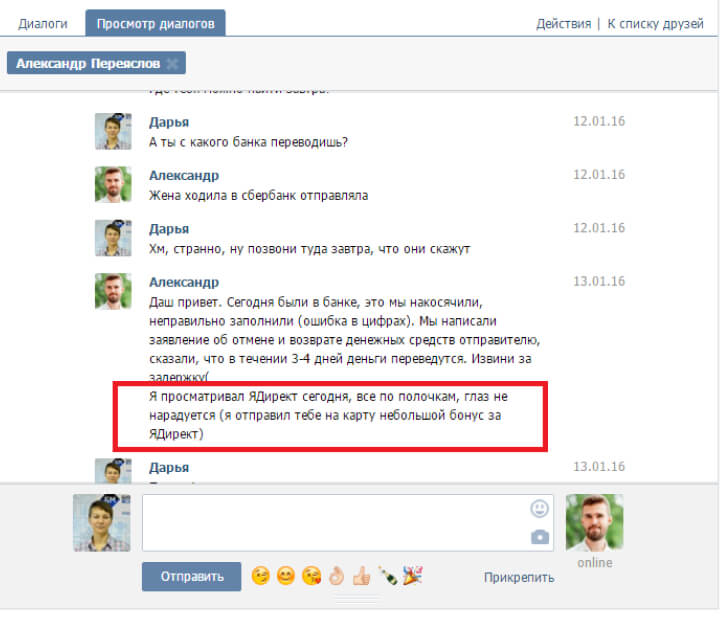The width and height of the screenshot is (725, 622).
Task: Insert the thumbs up emoji
Action: point(362,576)
